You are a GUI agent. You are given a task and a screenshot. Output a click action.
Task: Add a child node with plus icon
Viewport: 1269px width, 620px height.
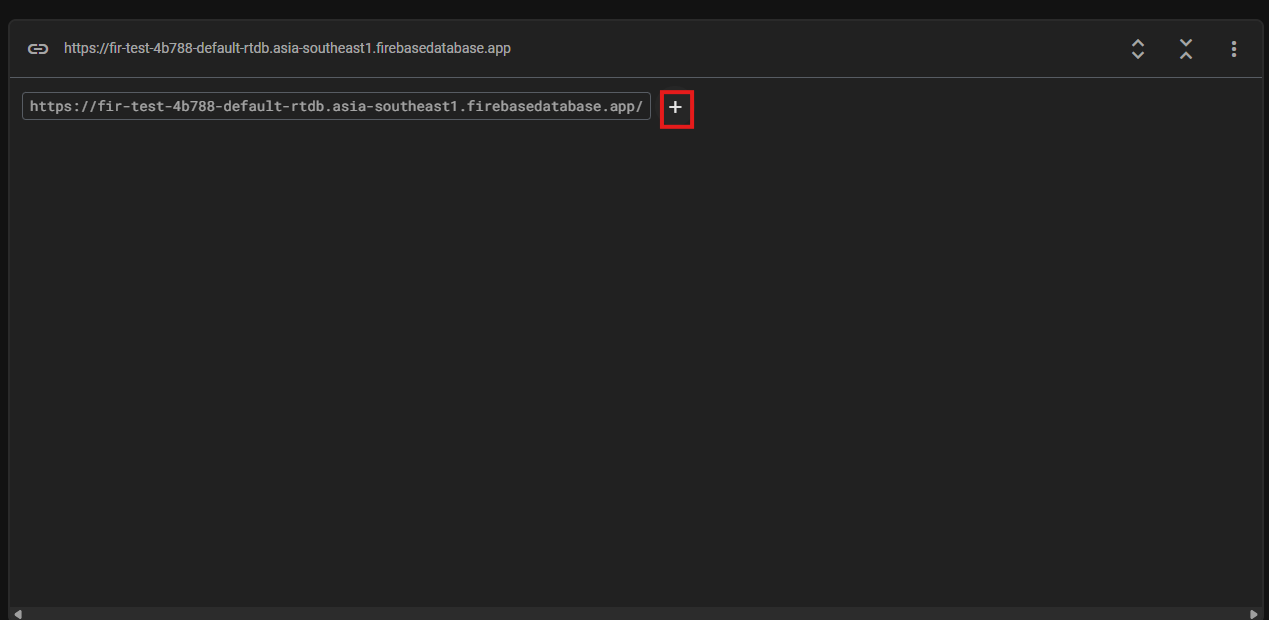(x=676, y=107)
